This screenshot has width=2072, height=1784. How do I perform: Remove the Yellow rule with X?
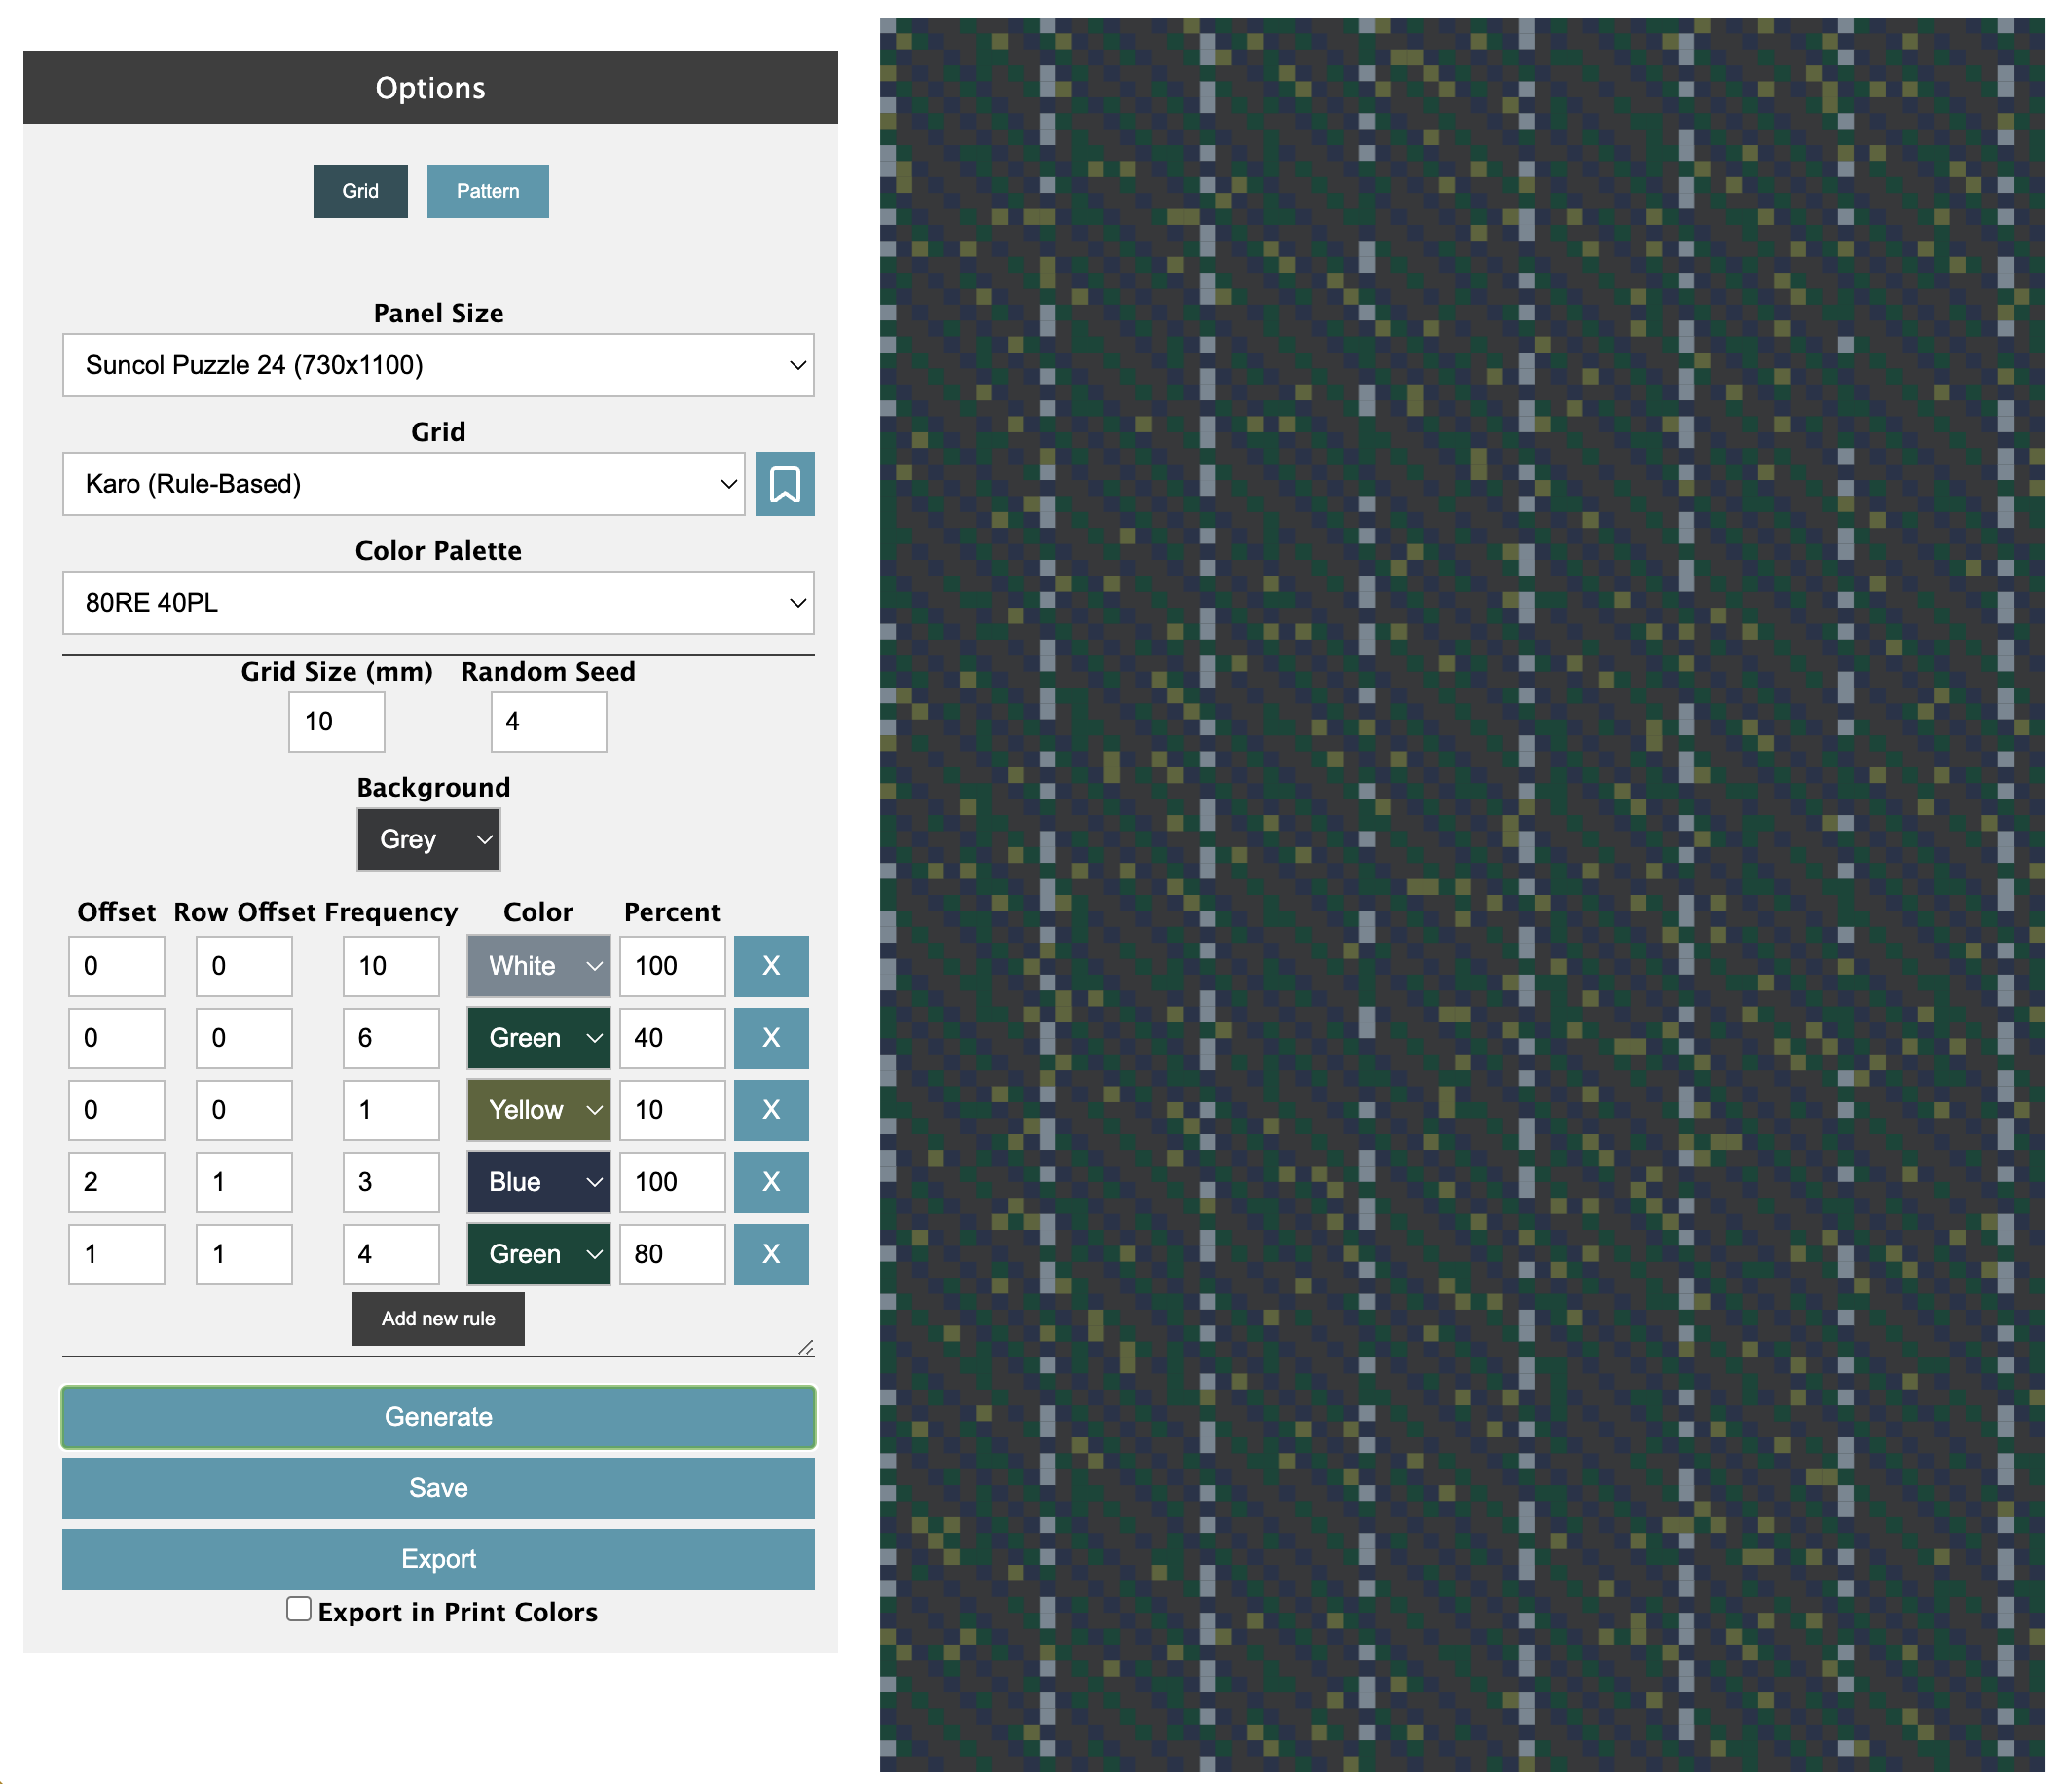click(x=771, y=1110)
